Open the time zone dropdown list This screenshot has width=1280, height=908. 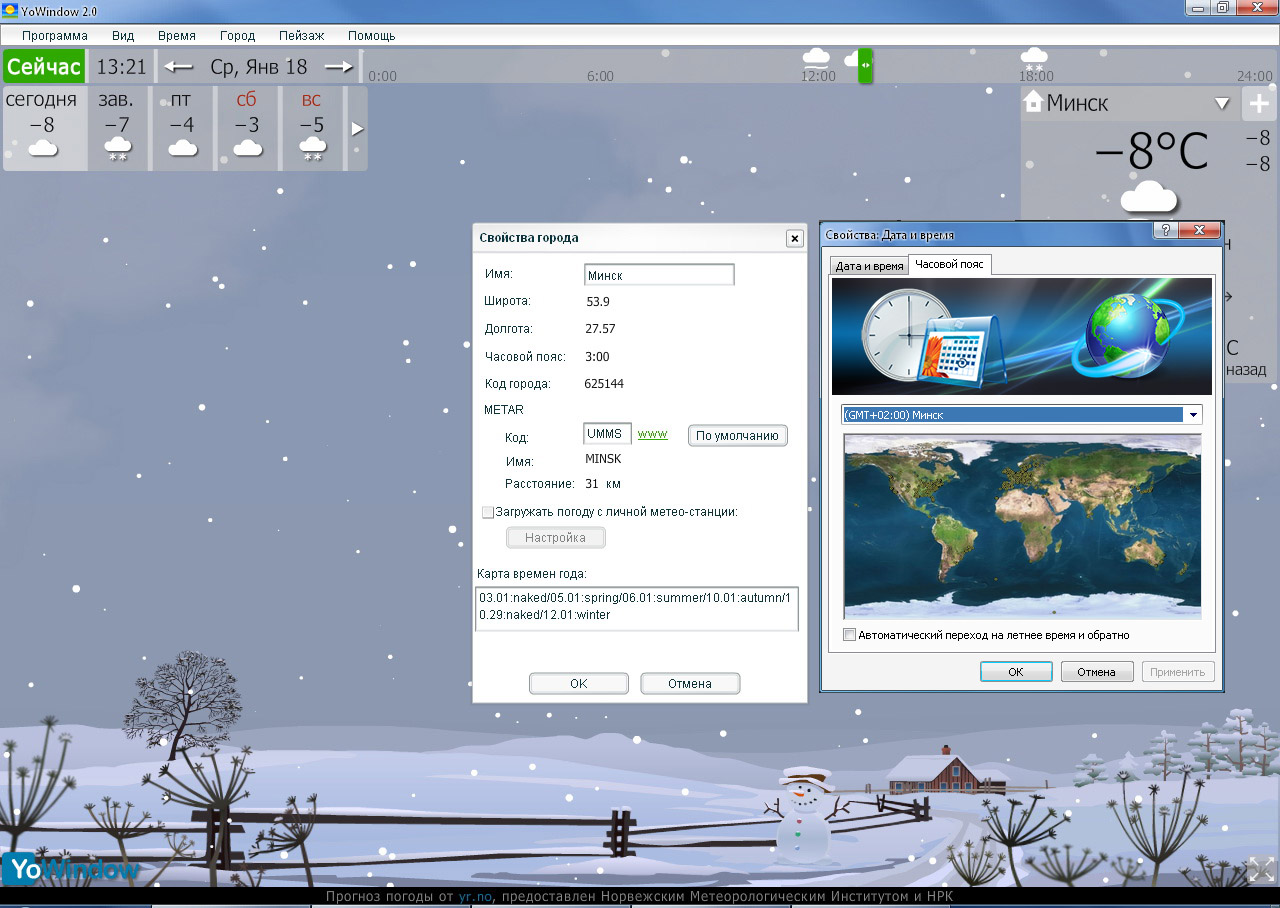tap(1193, 415)
